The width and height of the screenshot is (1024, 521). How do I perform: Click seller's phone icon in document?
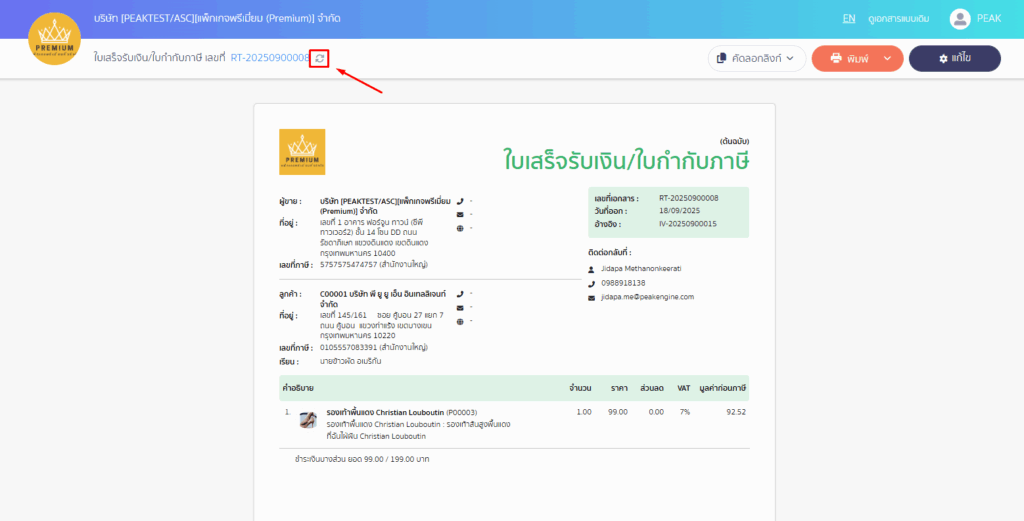[460, 200]
